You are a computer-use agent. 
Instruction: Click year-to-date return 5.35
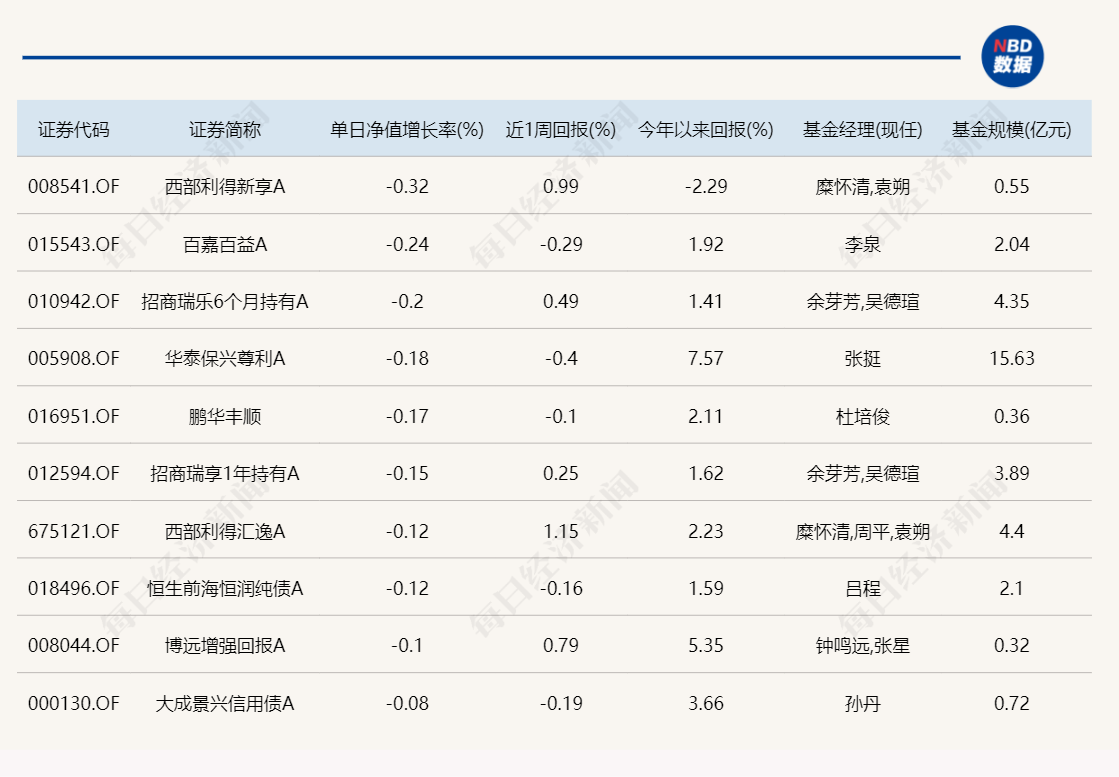click(706, 646)
